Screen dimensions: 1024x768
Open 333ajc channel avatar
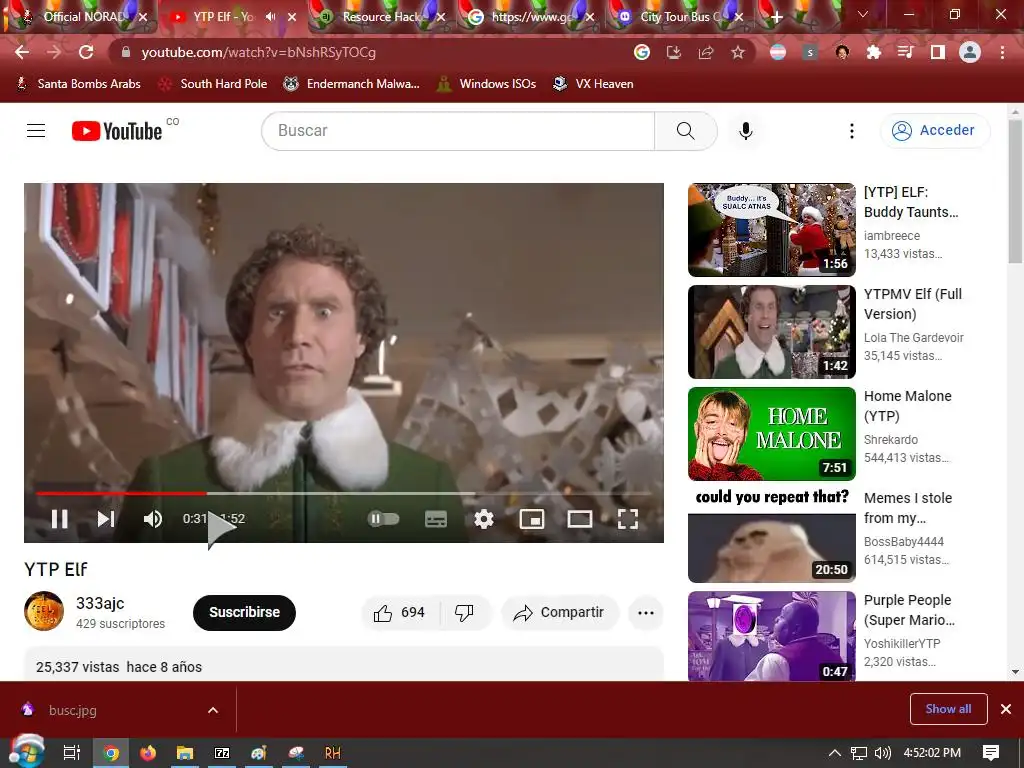(44, 611)
